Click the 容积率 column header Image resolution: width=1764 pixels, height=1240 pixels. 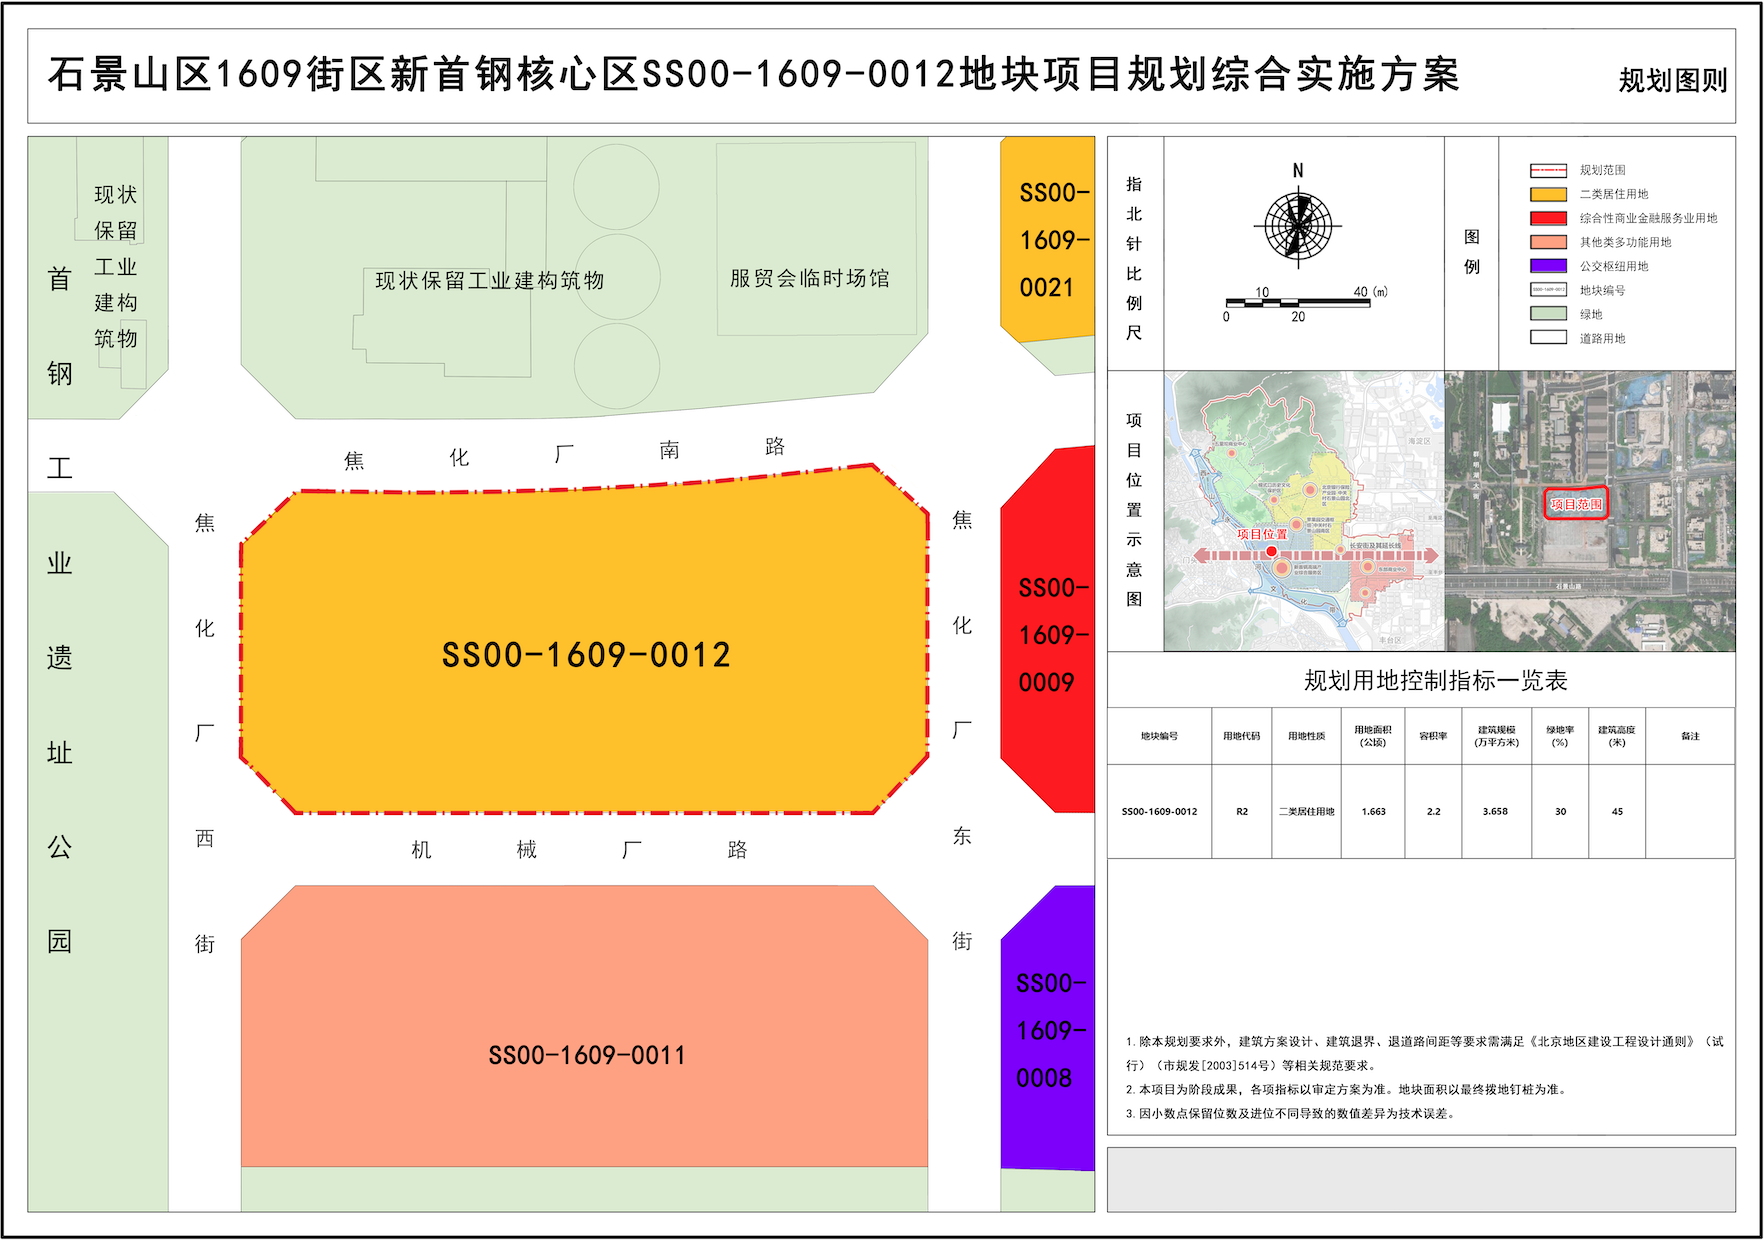click(1433, 736)
